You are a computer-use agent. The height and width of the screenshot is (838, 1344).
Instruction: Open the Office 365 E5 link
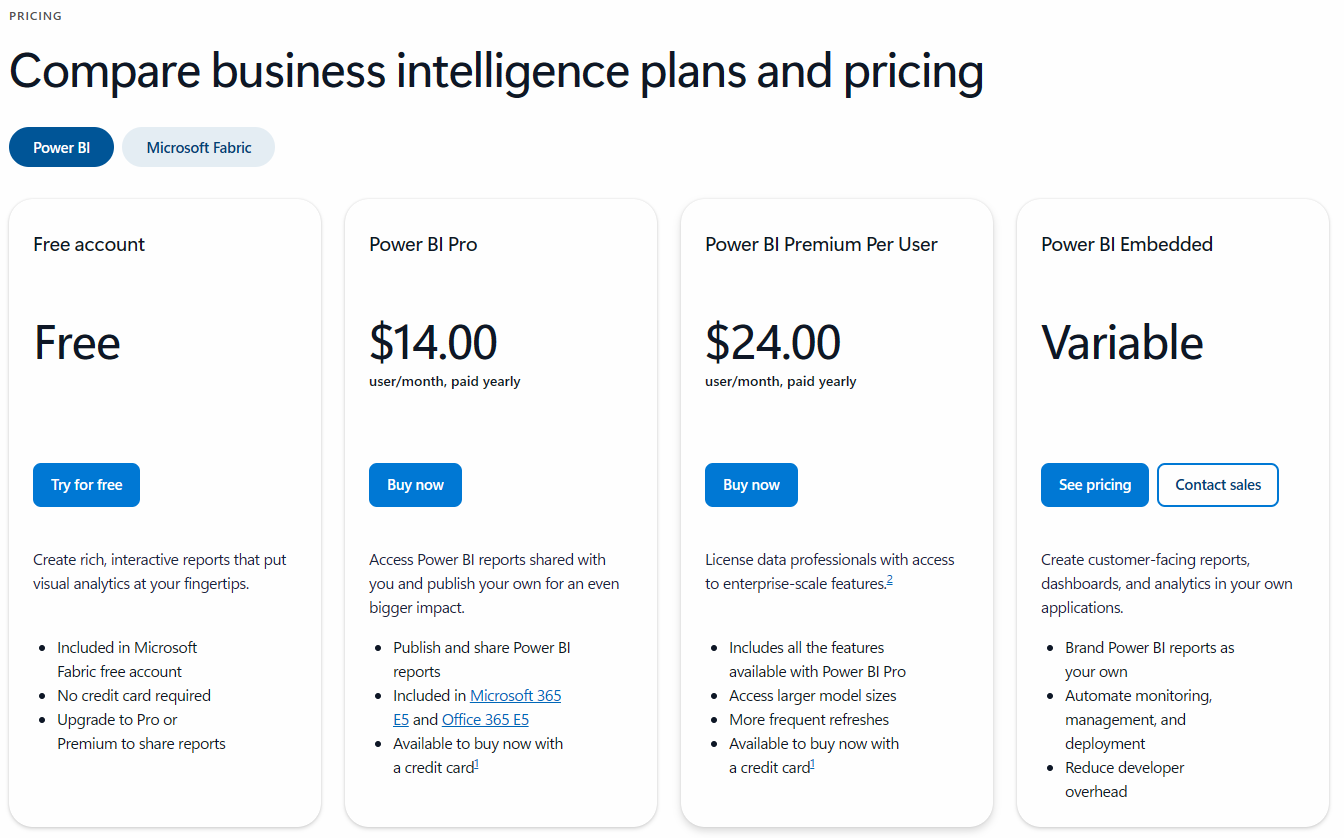point(485,719)
